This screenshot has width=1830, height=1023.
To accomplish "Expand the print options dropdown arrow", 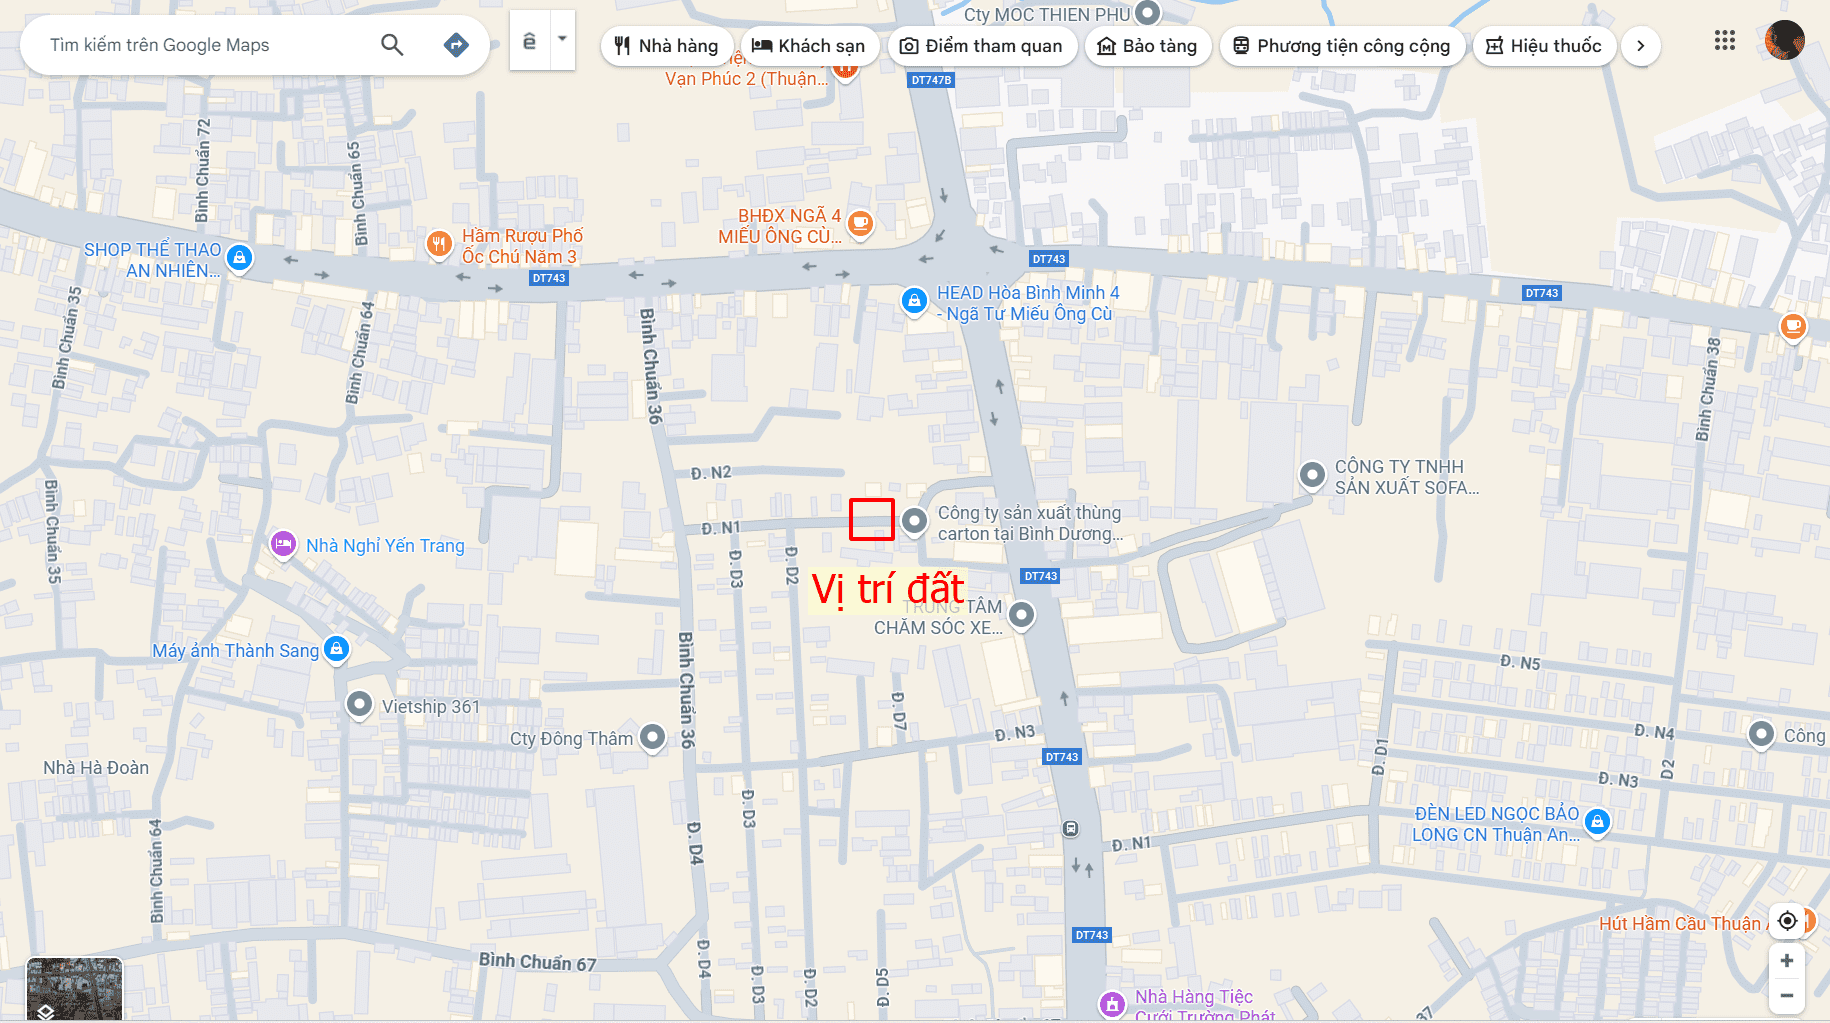I will [562, 40].
